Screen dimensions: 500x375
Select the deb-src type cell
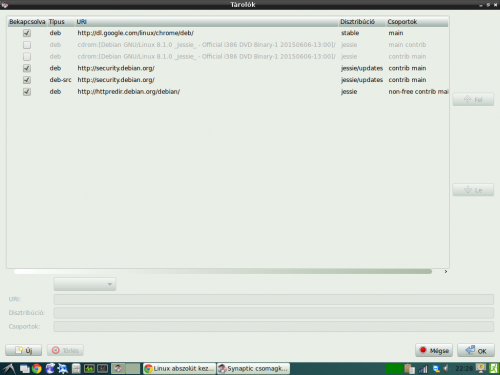tap(60, 80)
